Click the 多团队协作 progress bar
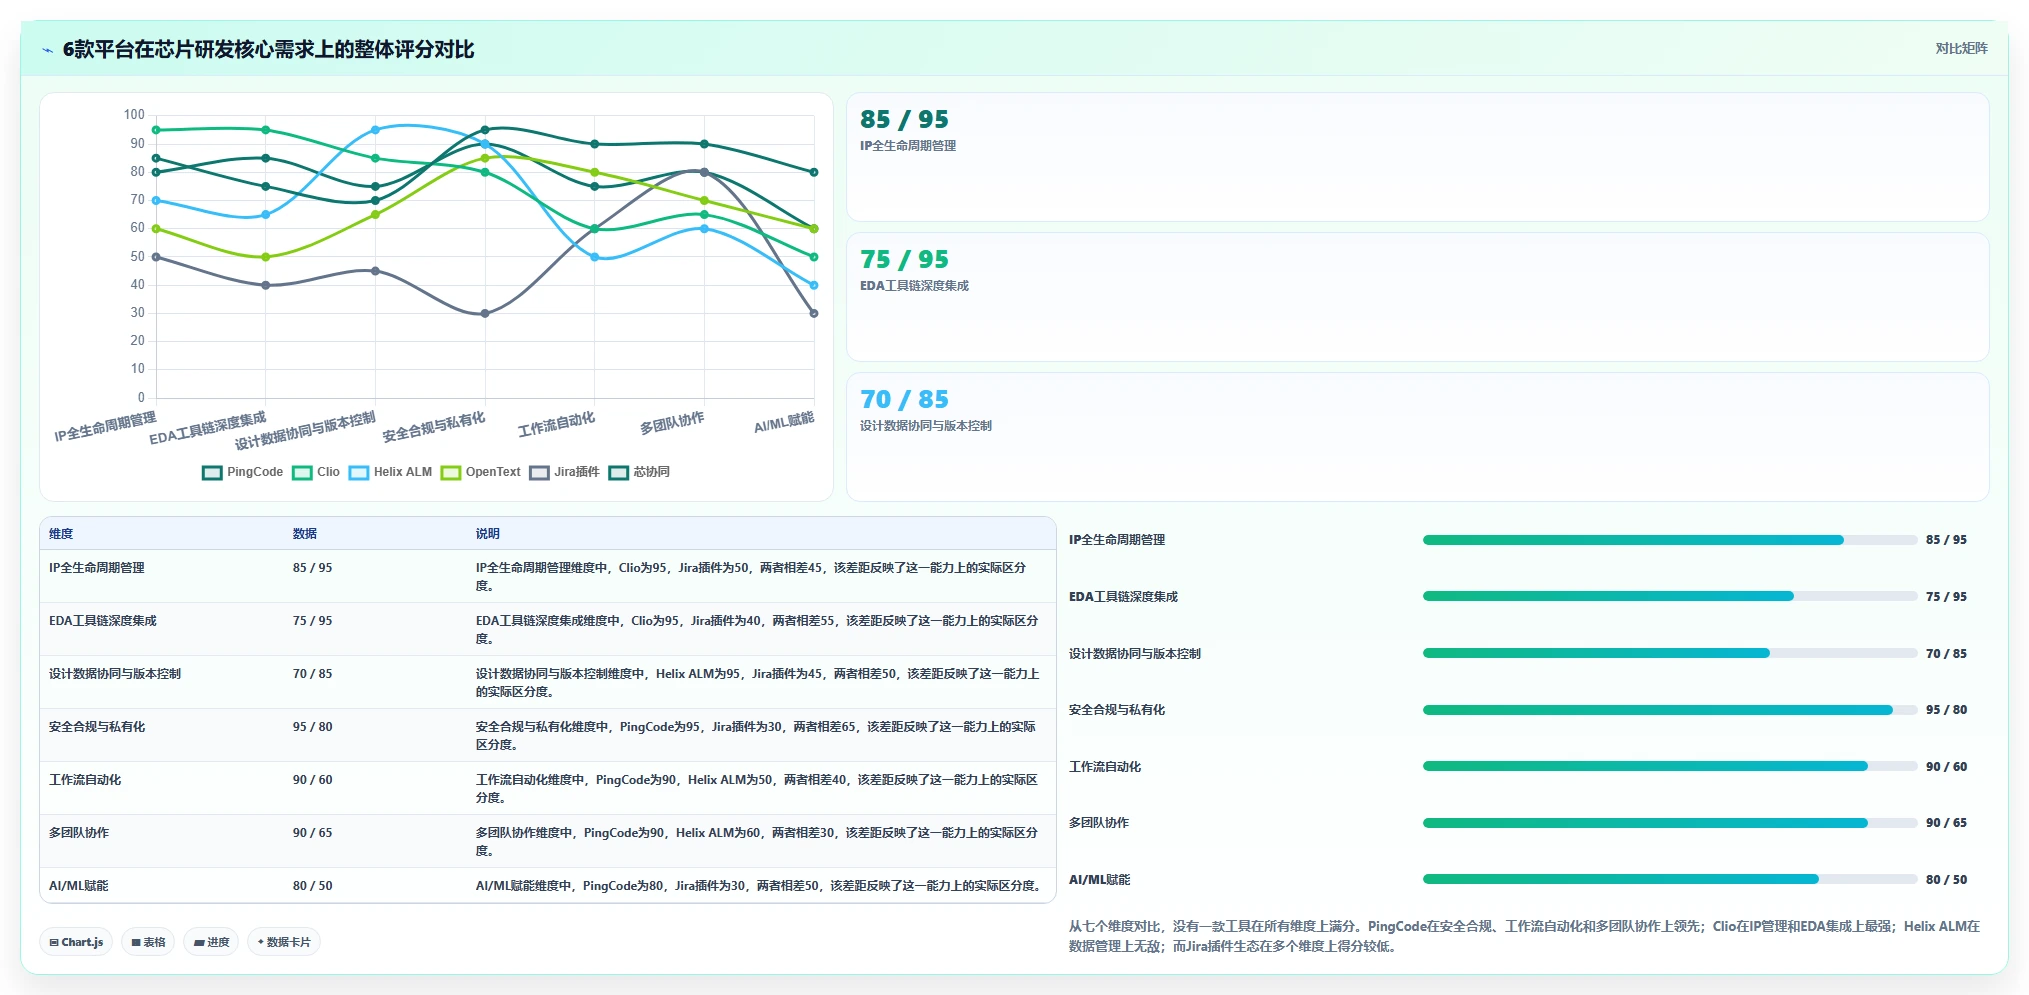 click(1670, 823)
